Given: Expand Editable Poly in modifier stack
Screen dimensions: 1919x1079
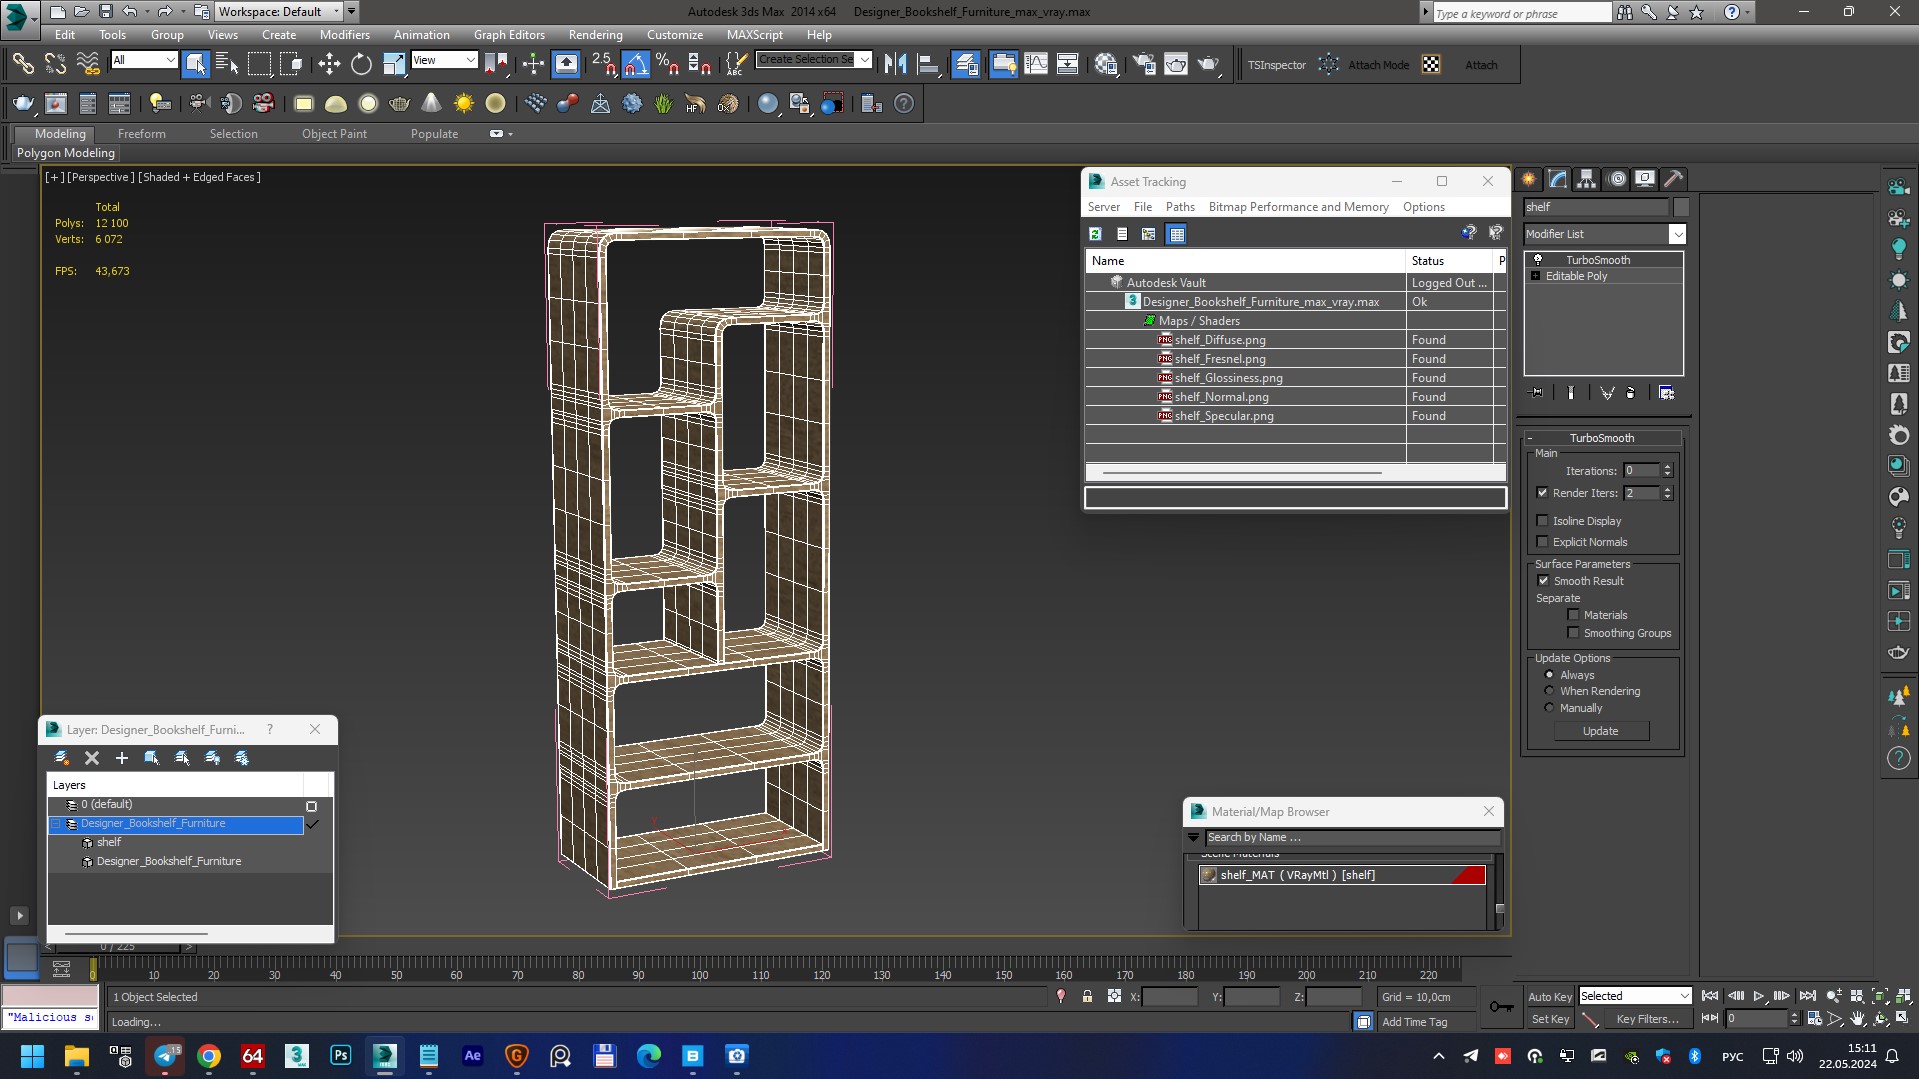Looking at the screenshot, I should point(1535,276).
